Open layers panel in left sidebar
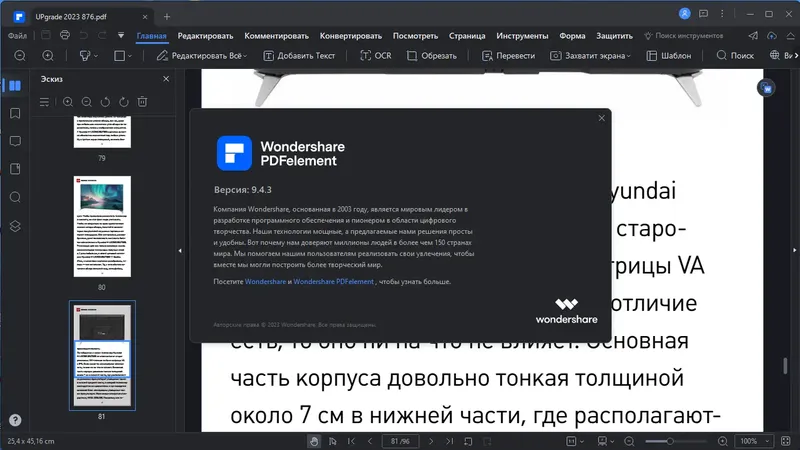Screen dimensions: 800x450 coord(15,226)
